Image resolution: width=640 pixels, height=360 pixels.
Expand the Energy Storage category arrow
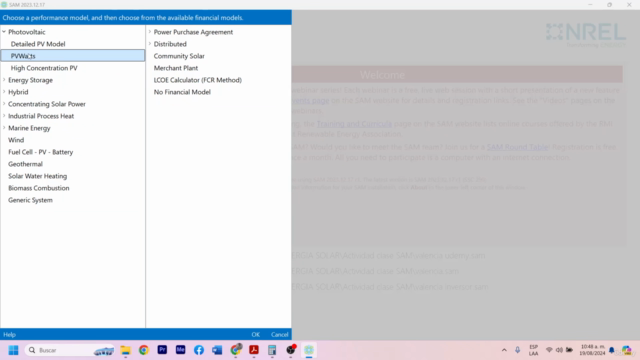[x=4, y=80]
